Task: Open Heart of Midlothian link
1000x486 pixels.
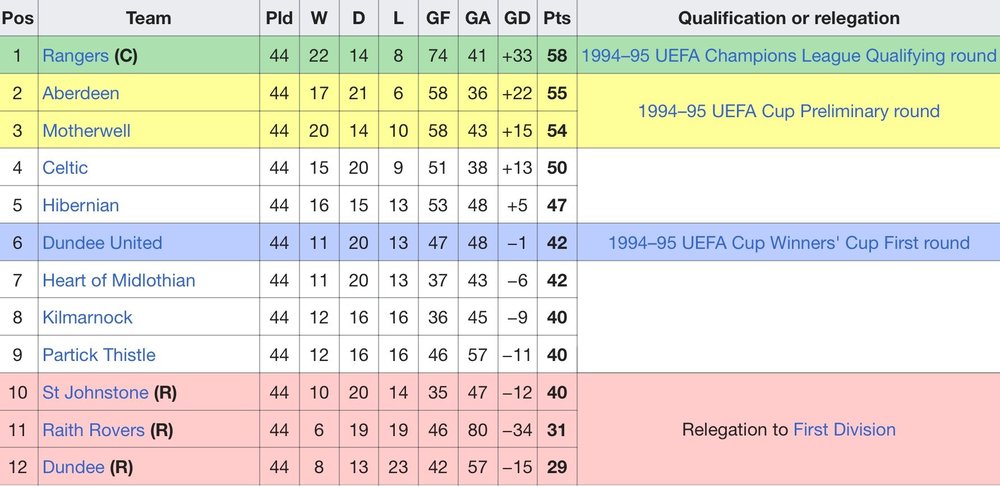Action: [118, 280]
